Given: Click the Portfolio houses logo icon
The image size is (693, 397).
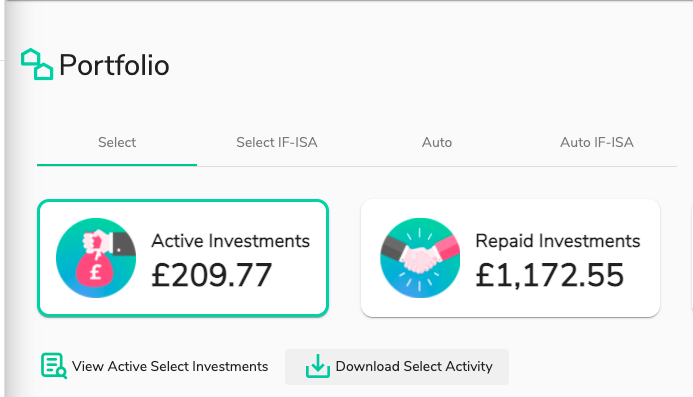Looking at the screenshot, I should [37, 64].
